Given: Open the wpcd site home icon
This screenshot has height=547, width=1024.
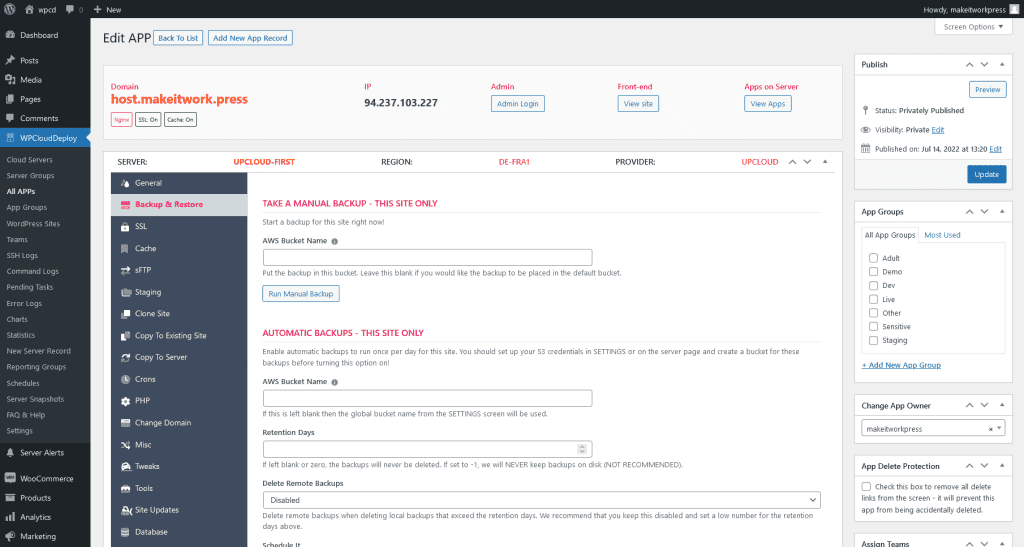Looking at the screenshot, I should coord(29,9).
